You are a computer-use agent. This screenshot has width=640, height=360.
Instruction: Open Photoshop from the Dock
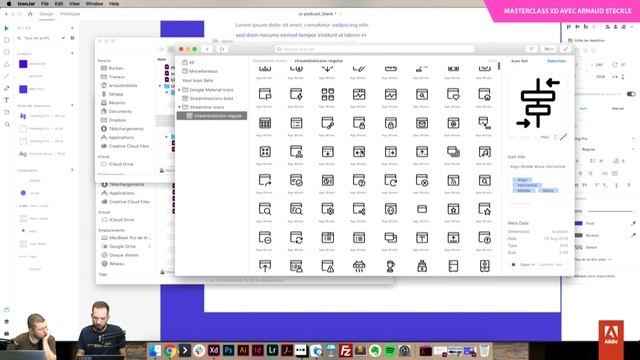[x=228, y=350]
